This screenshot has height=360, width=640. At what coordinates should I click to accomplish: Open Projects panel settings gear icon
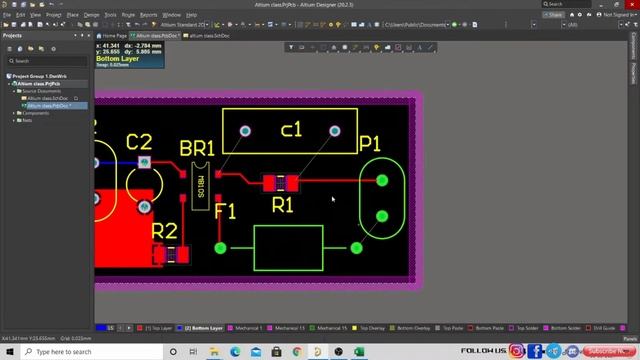click(x=53, y=49)
